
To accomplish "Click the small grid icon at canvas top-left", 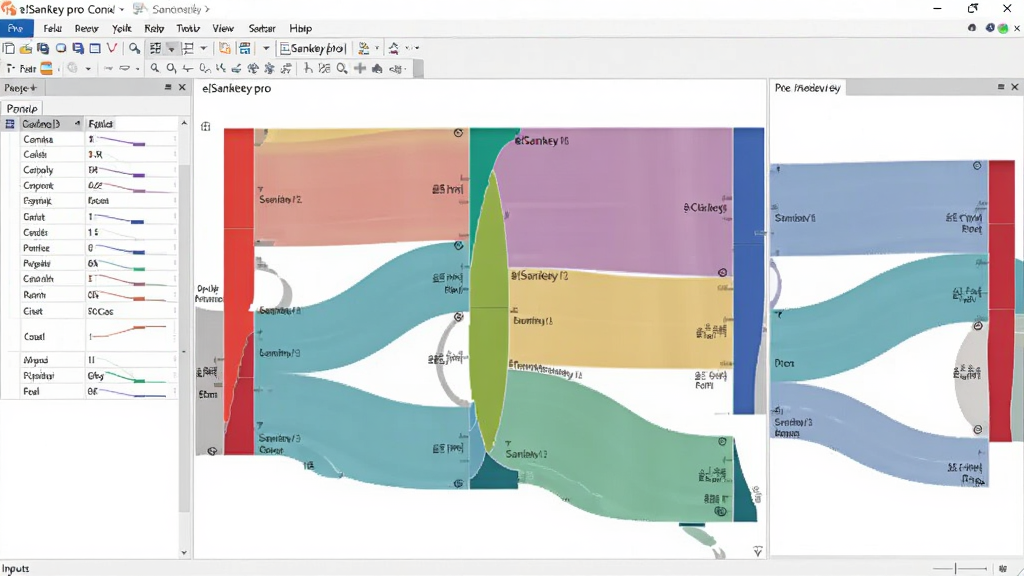I will tap(206, 127).
